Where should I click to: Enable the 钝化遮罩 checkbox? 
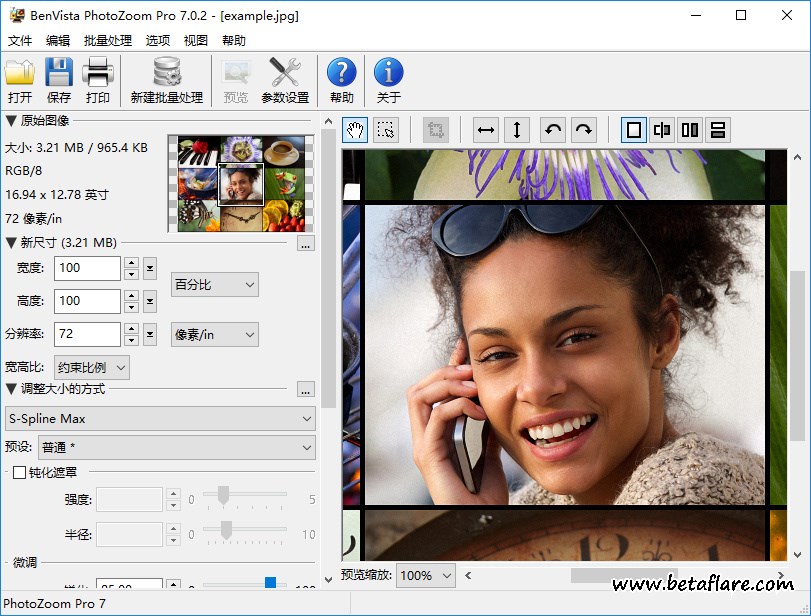pyautogui.click(x=19, y=472)
